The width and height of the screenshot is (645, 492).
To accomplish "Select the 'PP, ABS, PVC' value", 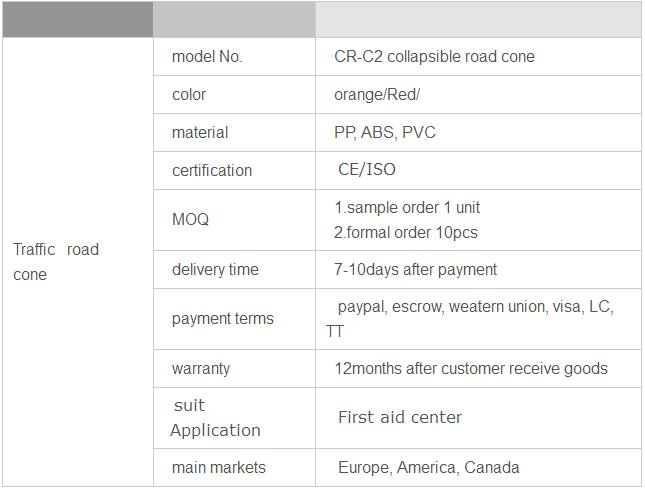I will tap(385, 132).
